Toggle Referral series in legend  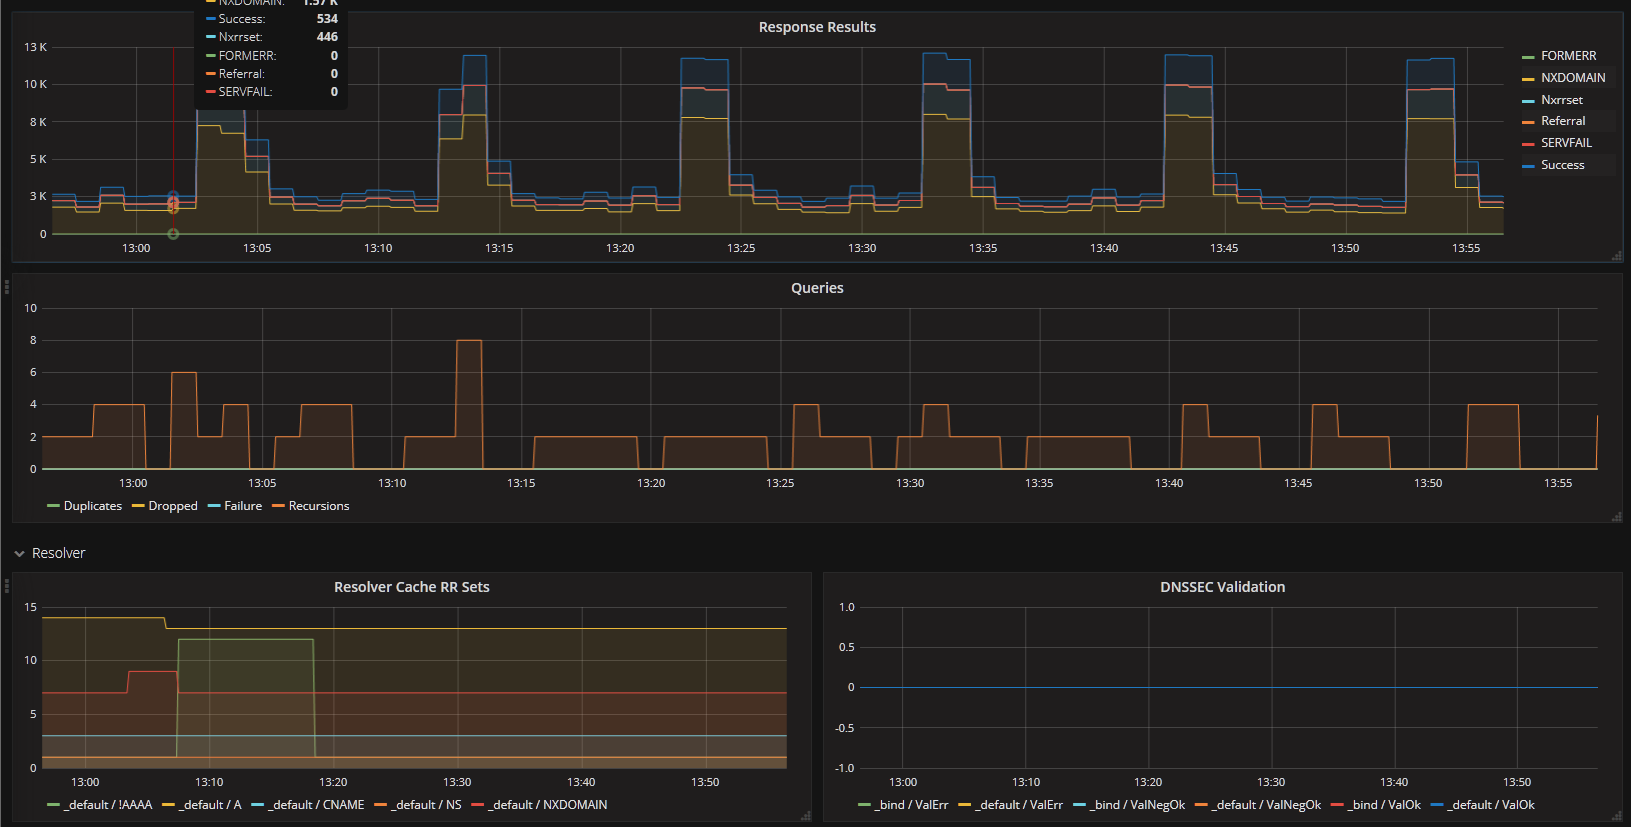click(1563, 121)
